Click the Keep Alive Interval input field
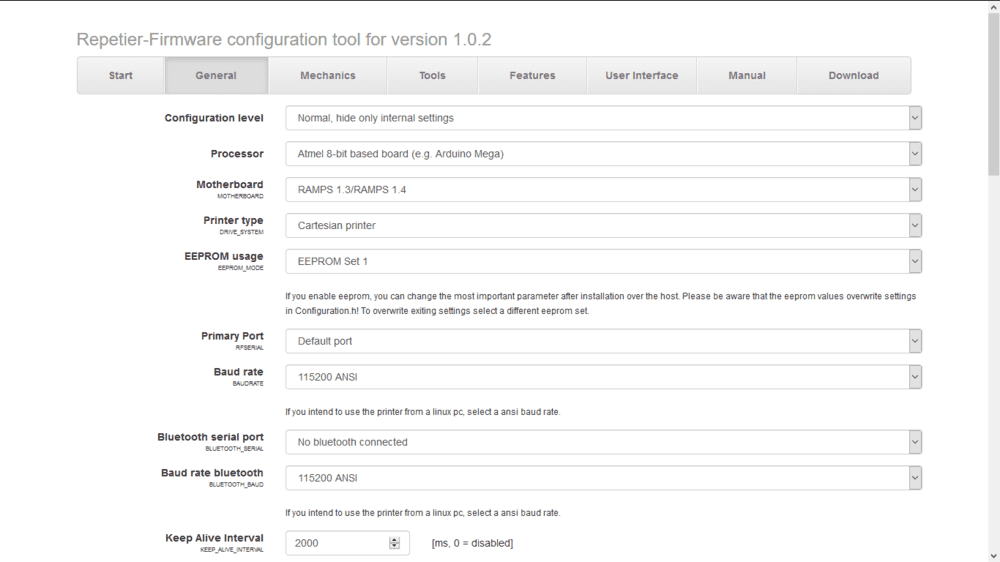 [x=337, y=543]
